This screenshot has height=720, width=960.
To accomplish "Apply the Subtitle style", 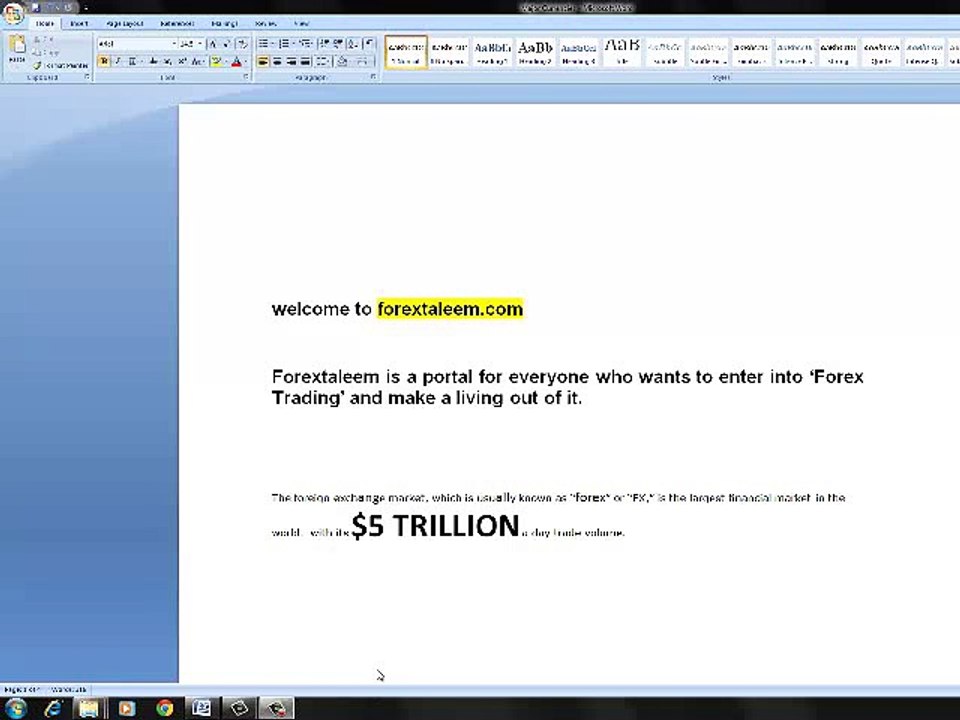I will [x=665, y=52].
